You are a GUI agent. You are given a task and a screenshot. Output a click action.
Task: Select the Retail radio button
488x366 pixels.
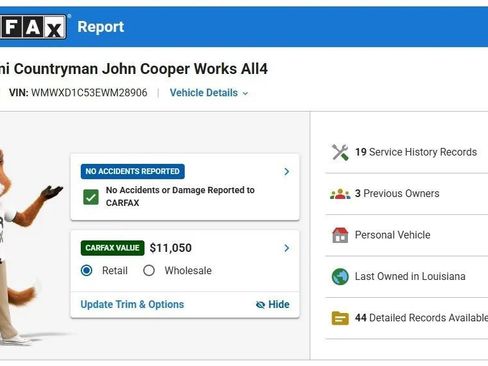pos(87,270)
